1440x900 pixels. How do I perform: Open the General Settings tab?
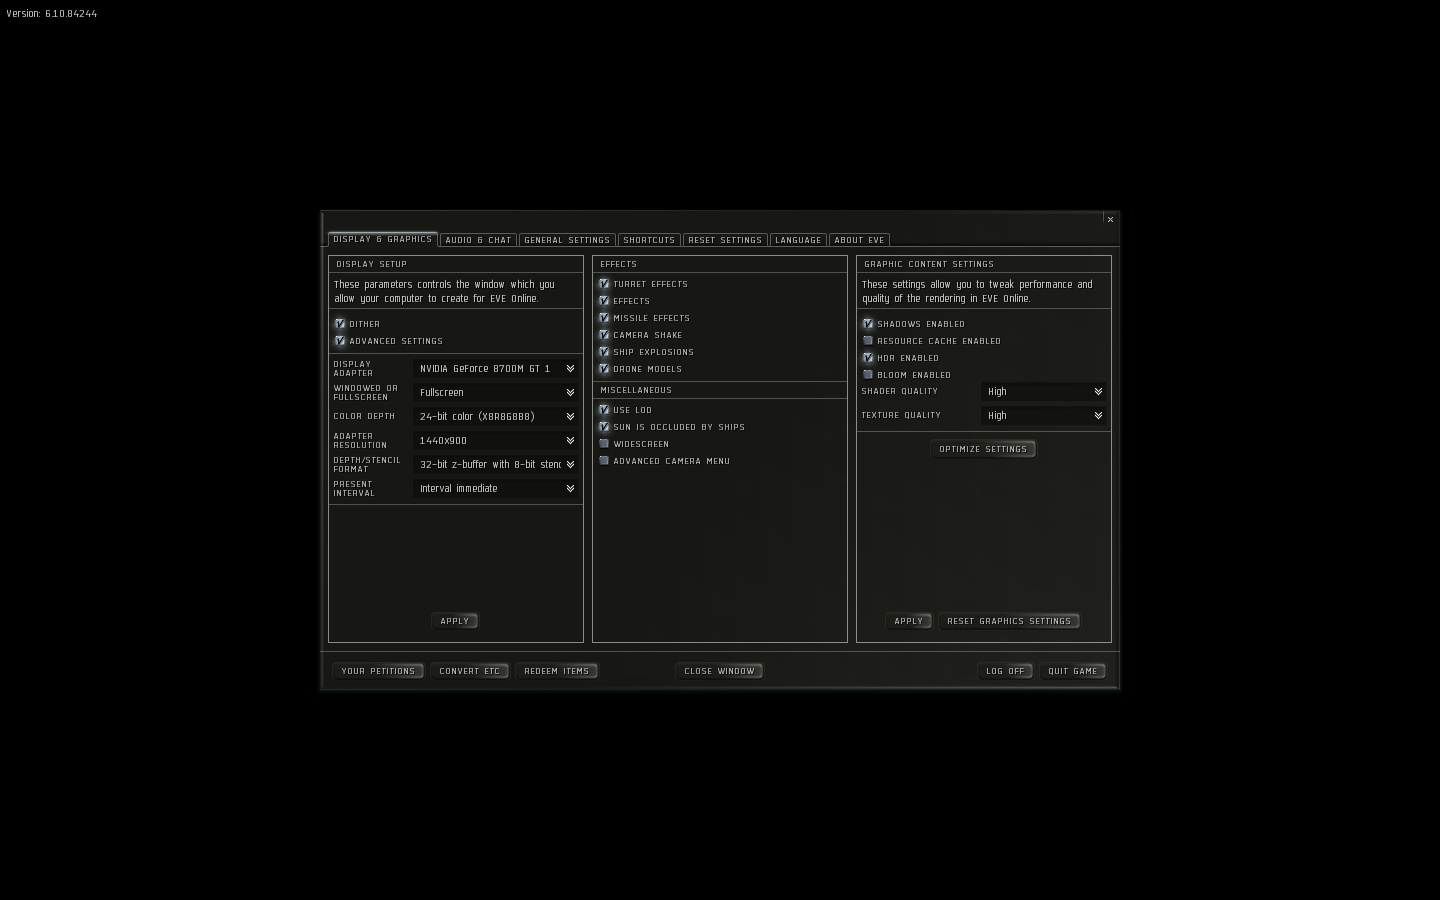tap(567, 240)
